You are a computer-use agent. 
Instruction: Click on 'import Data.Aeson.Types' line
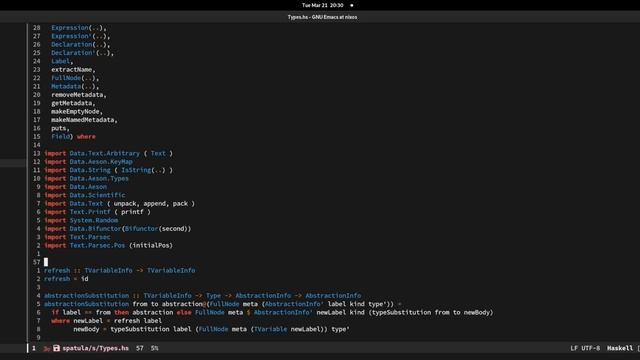click(x=86, y=178)
